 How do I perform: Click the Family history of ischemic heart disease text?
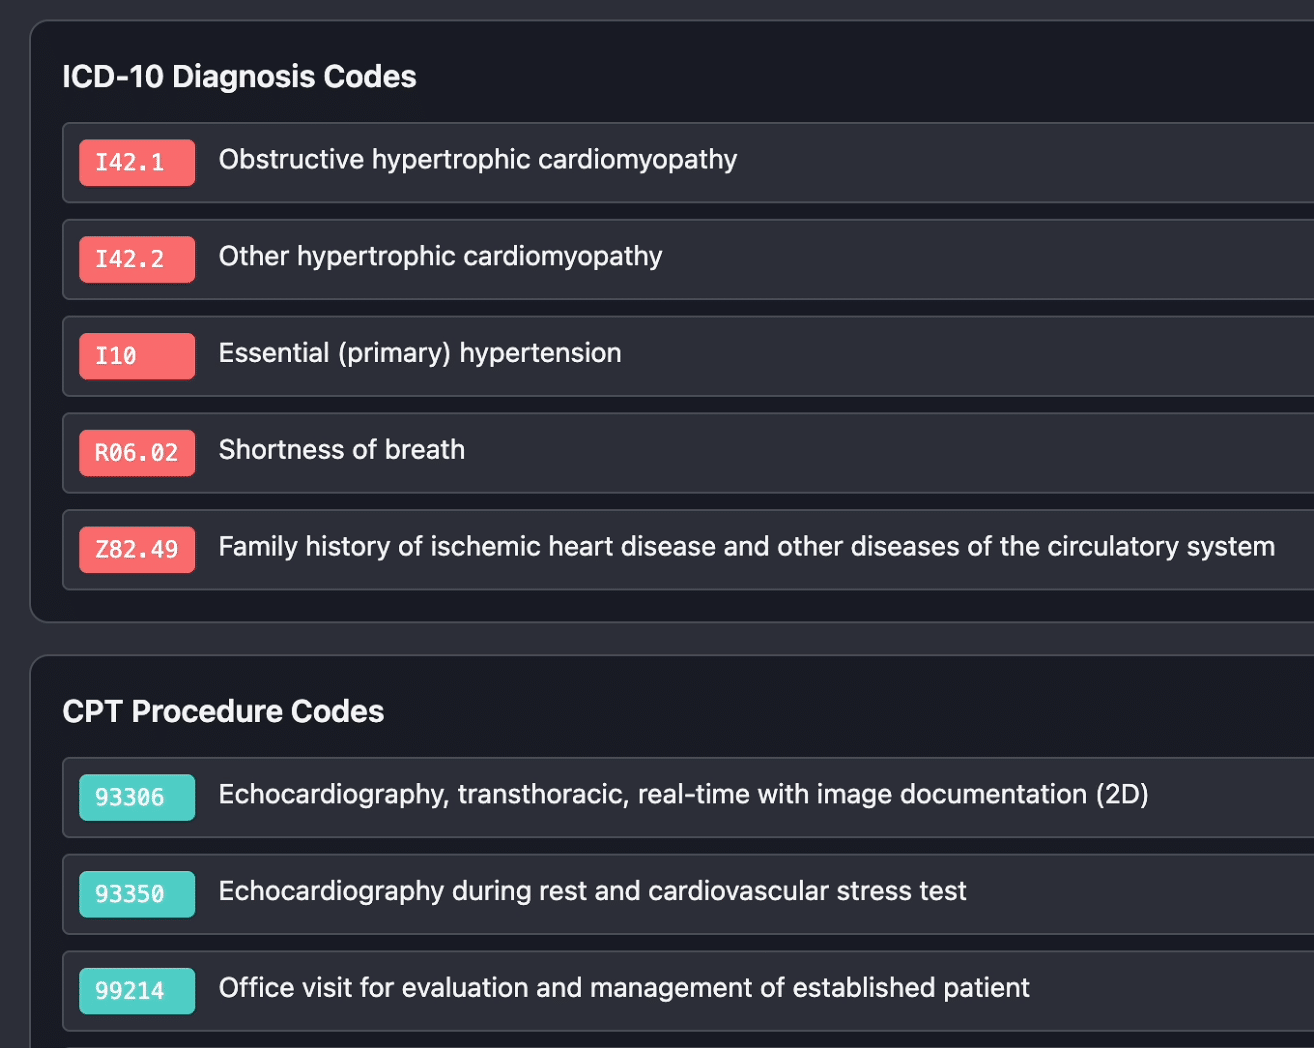coord(746,547)
